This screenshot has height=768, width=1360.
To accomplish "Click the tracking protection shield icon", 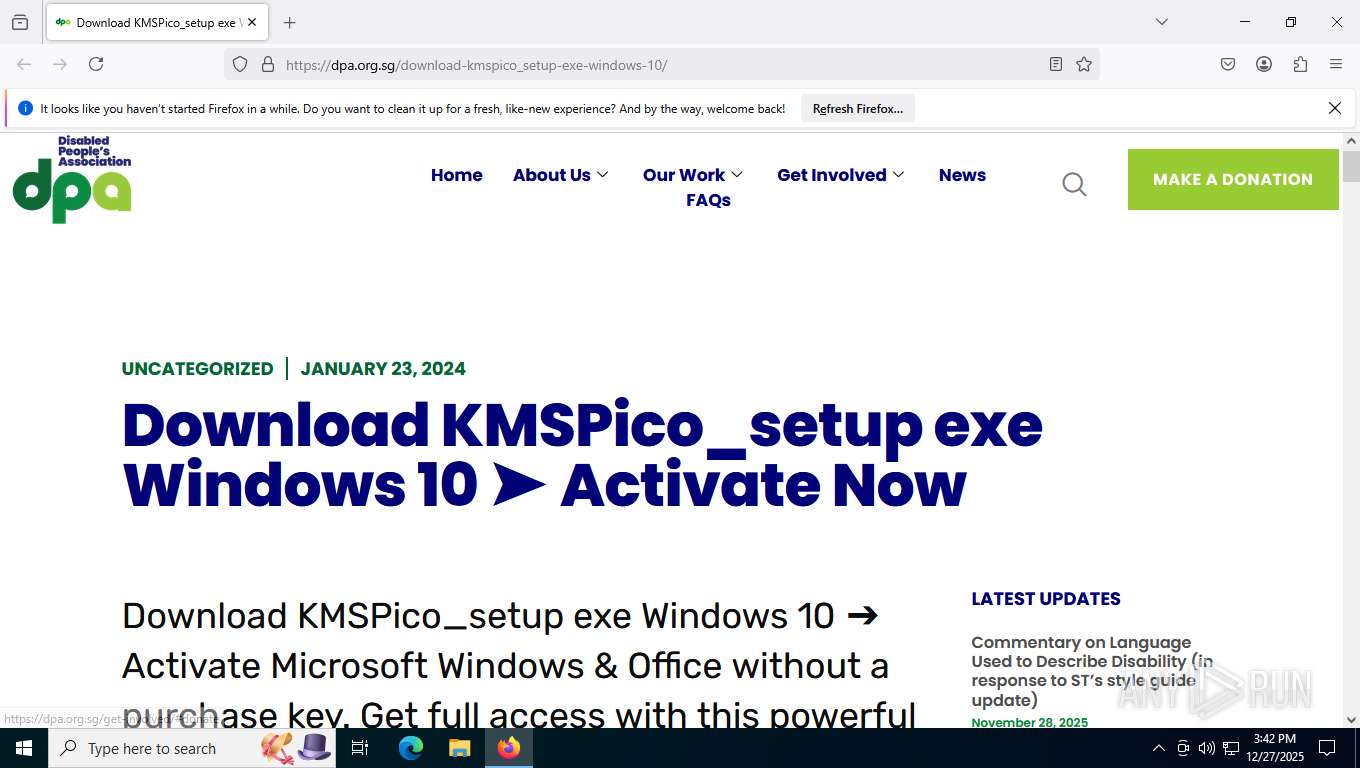I will [240, 64].
